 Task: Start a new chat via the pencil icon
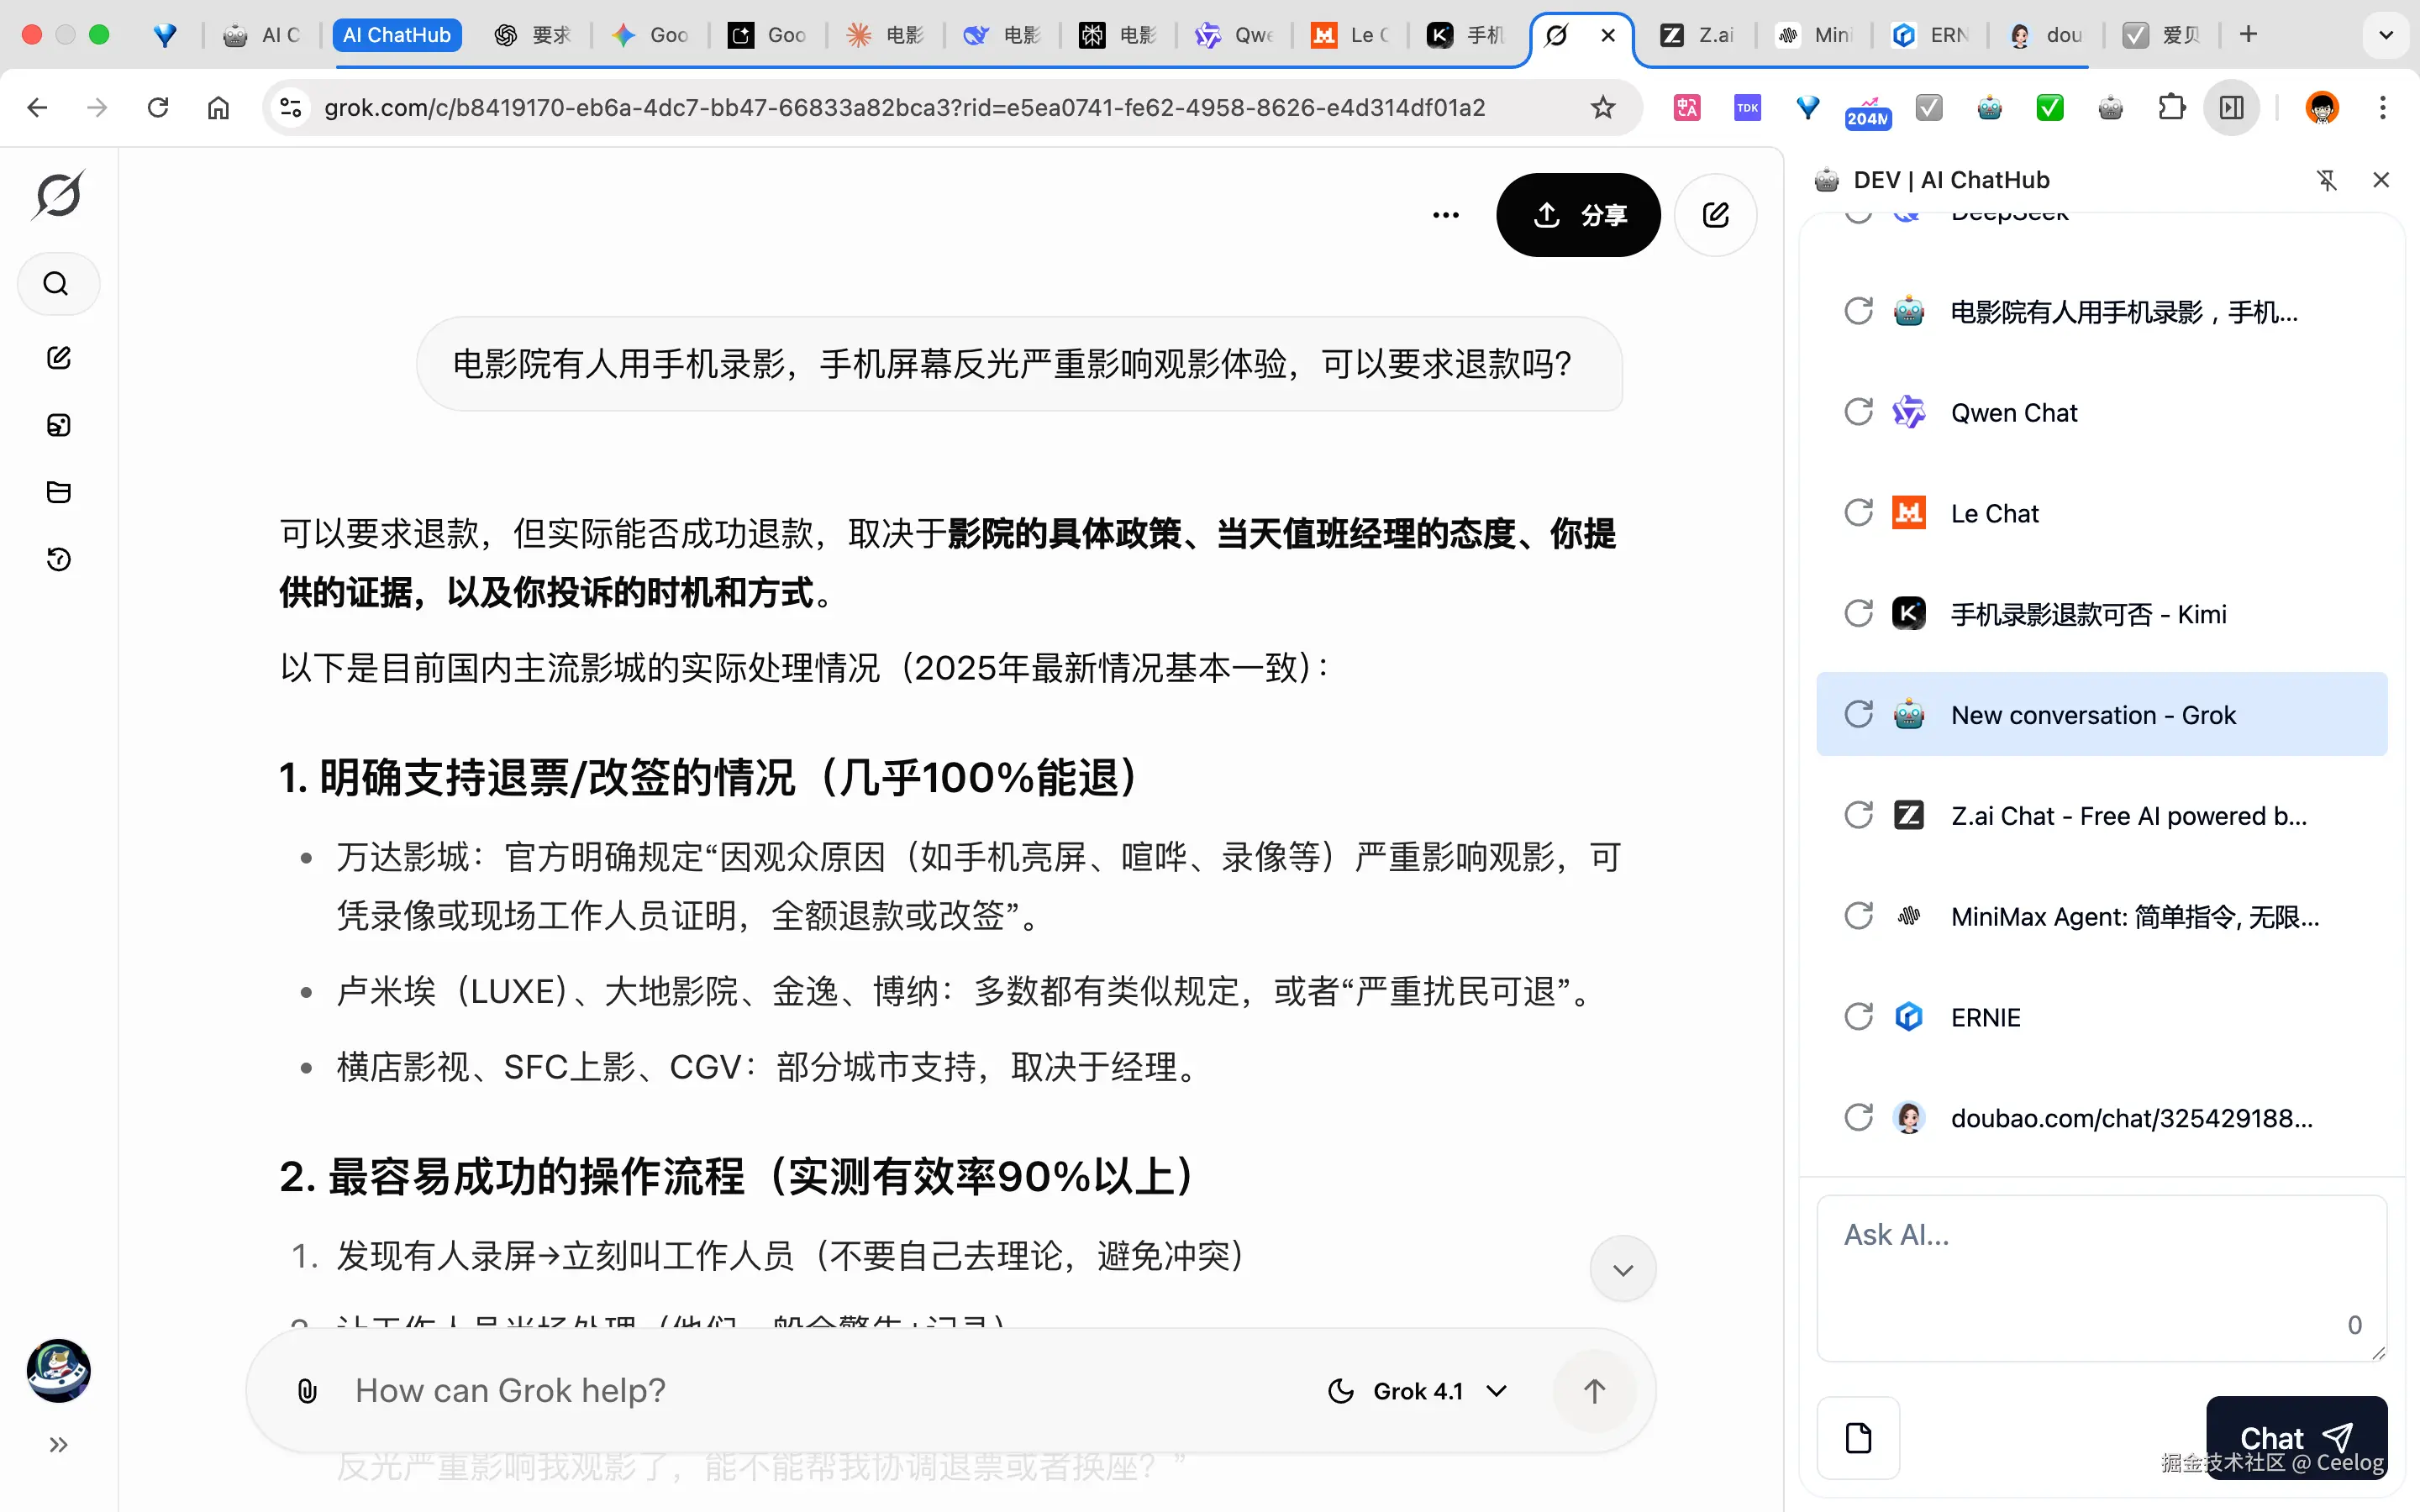pos(58,357)
